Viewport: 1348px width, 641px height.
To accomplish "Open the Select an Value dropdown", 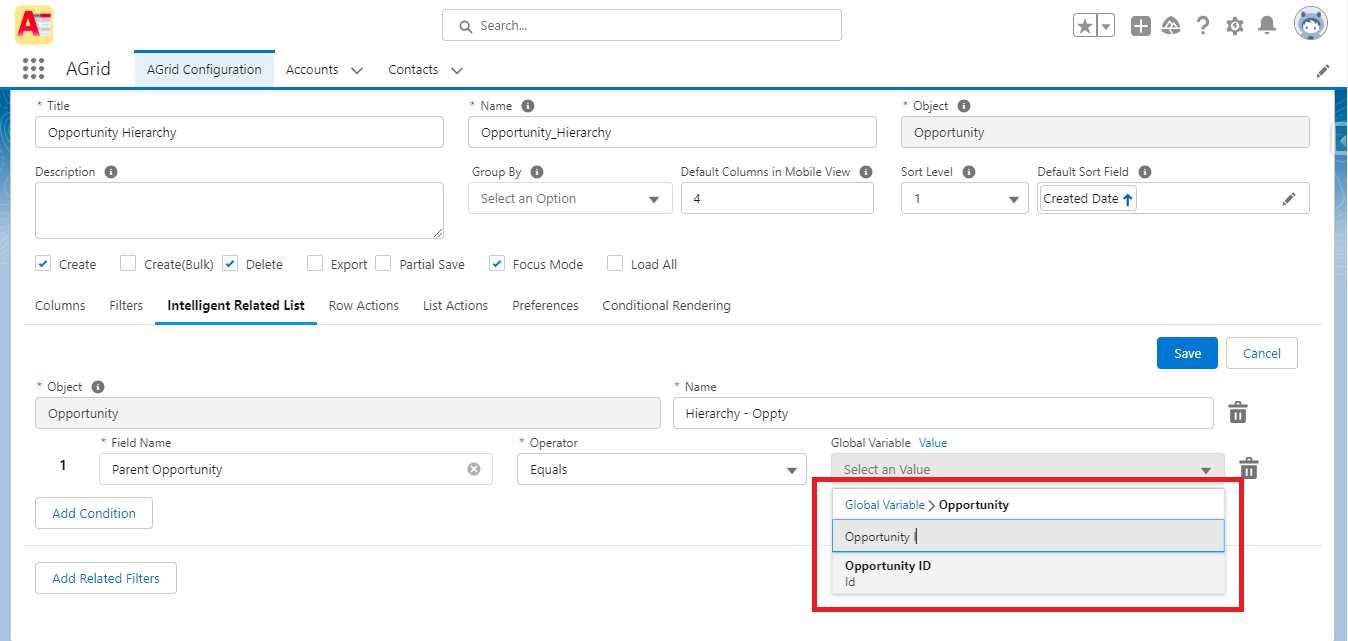I will pos(1028,469).
